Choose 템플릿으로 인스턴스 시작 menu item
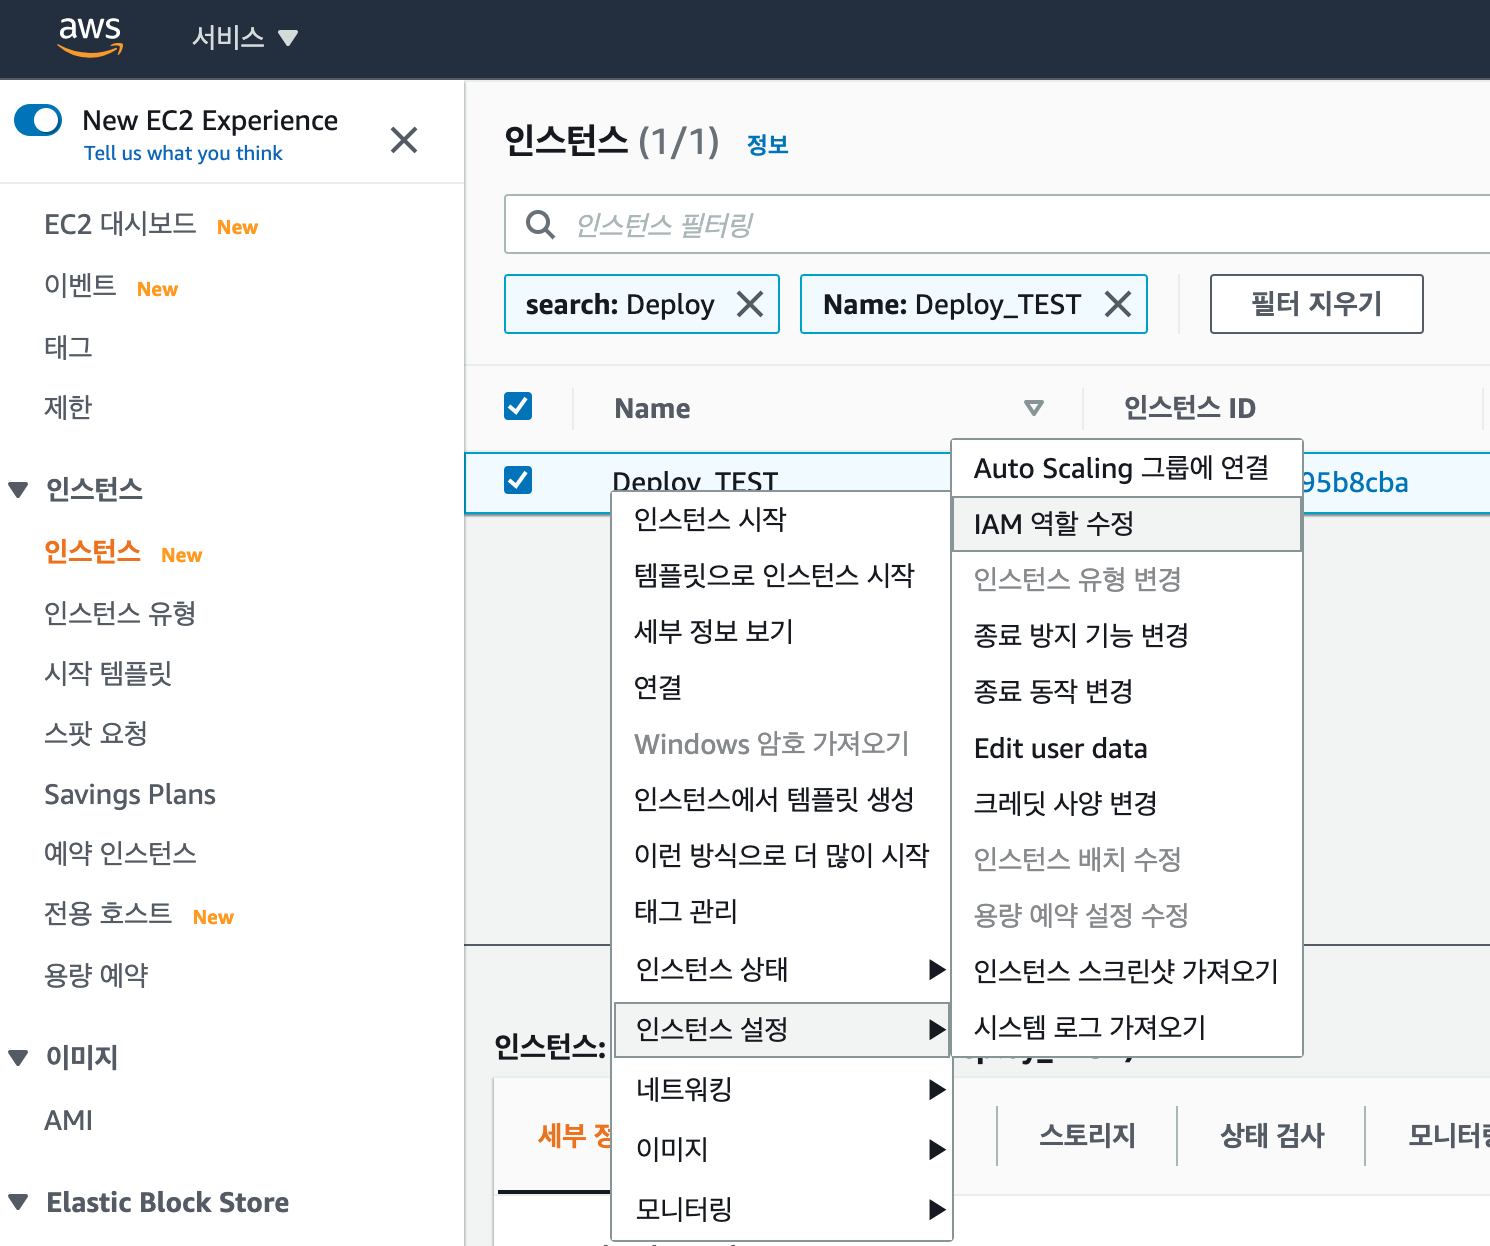Viewport: 1490px width, 1246px height. [781, 575]
